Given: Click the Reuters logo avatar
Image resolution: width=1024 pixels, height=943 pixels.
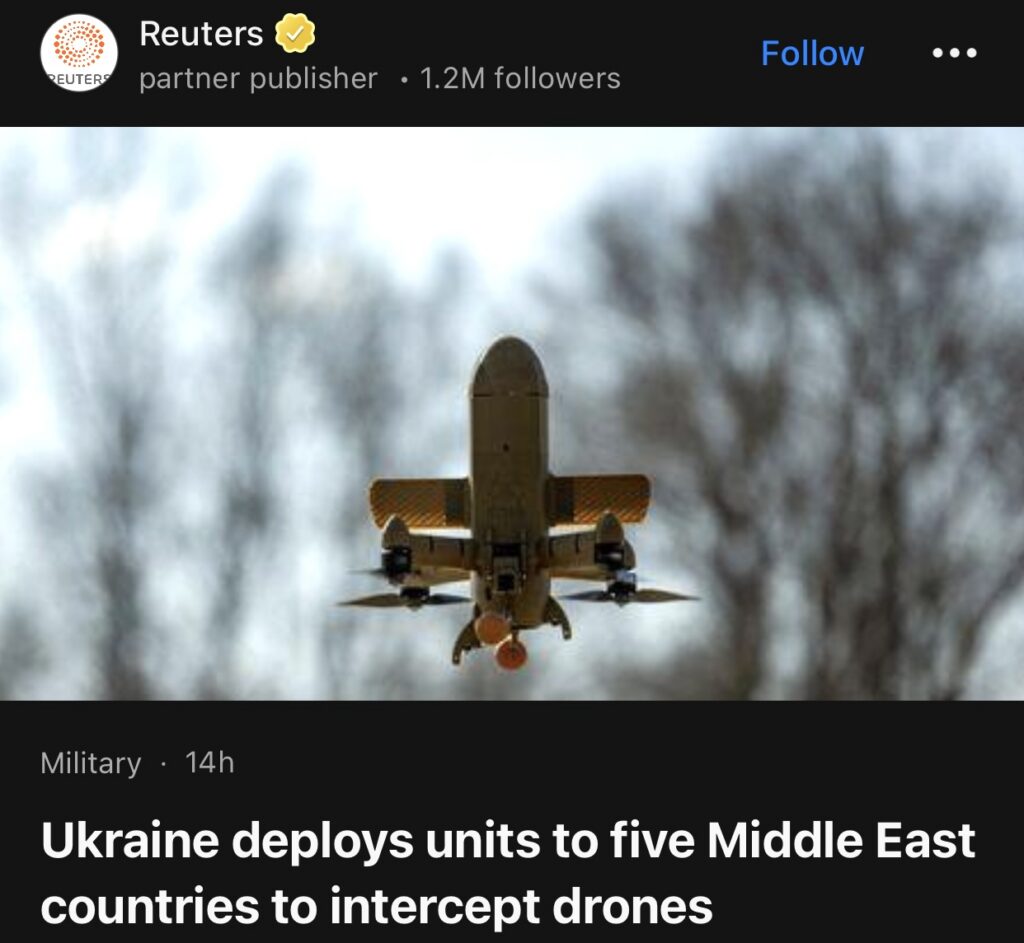Looking at the screenshot, I should (x=79, y=53).
